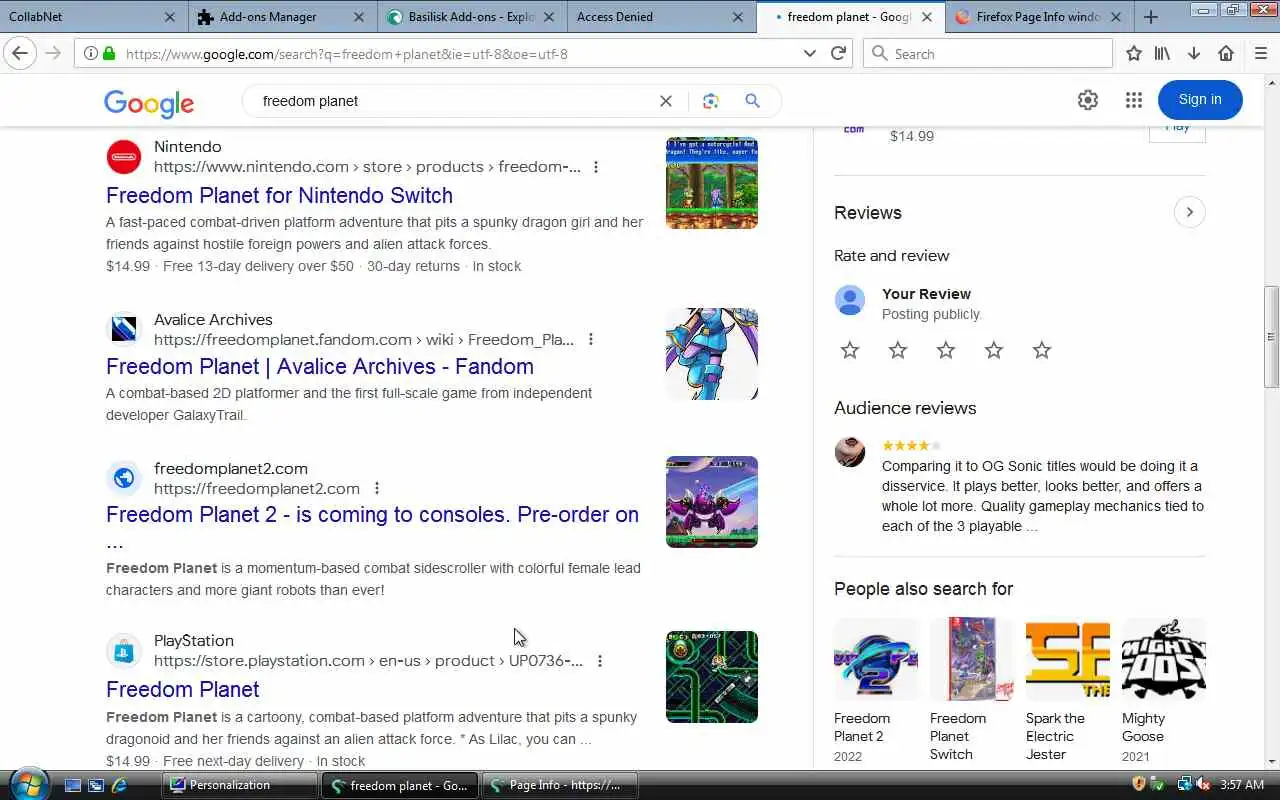Click the Show Desktop icon in the taskbar
The image size is (1280, 800).
(x=73, y=786)
